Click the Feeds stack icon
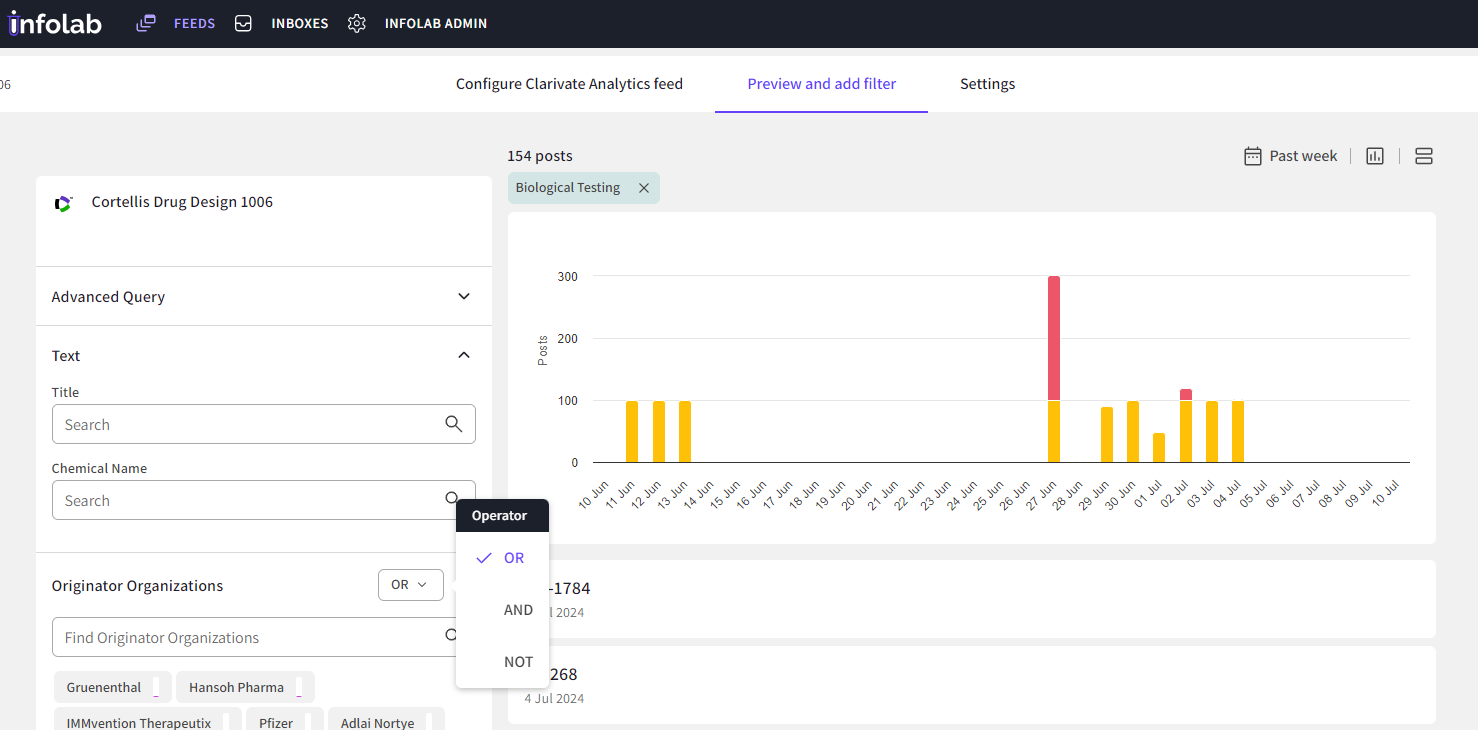 (146, 23)
